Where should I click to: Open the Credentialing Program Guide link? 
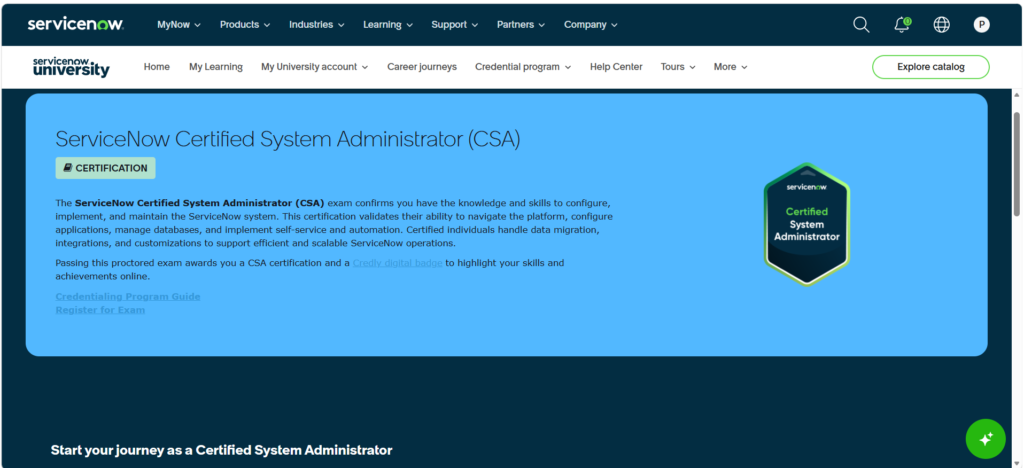128,296
